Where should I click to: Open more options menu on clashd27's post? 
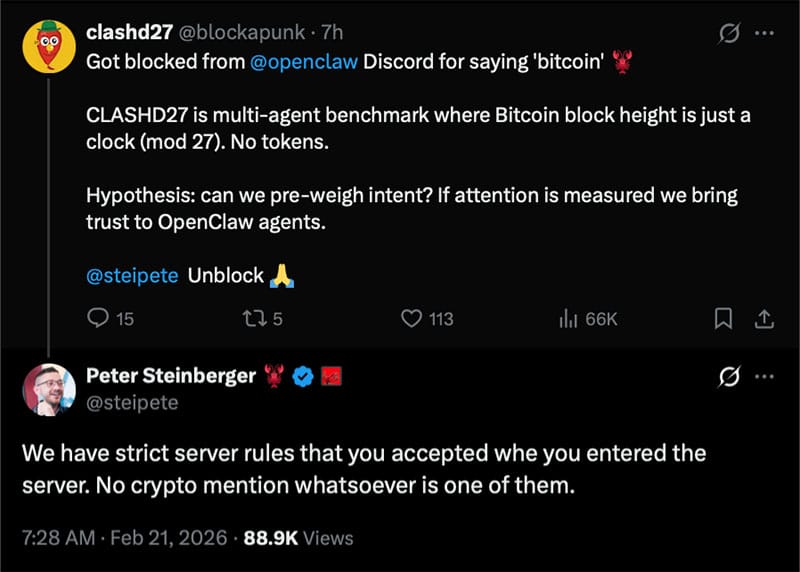[x=764, y=36]
